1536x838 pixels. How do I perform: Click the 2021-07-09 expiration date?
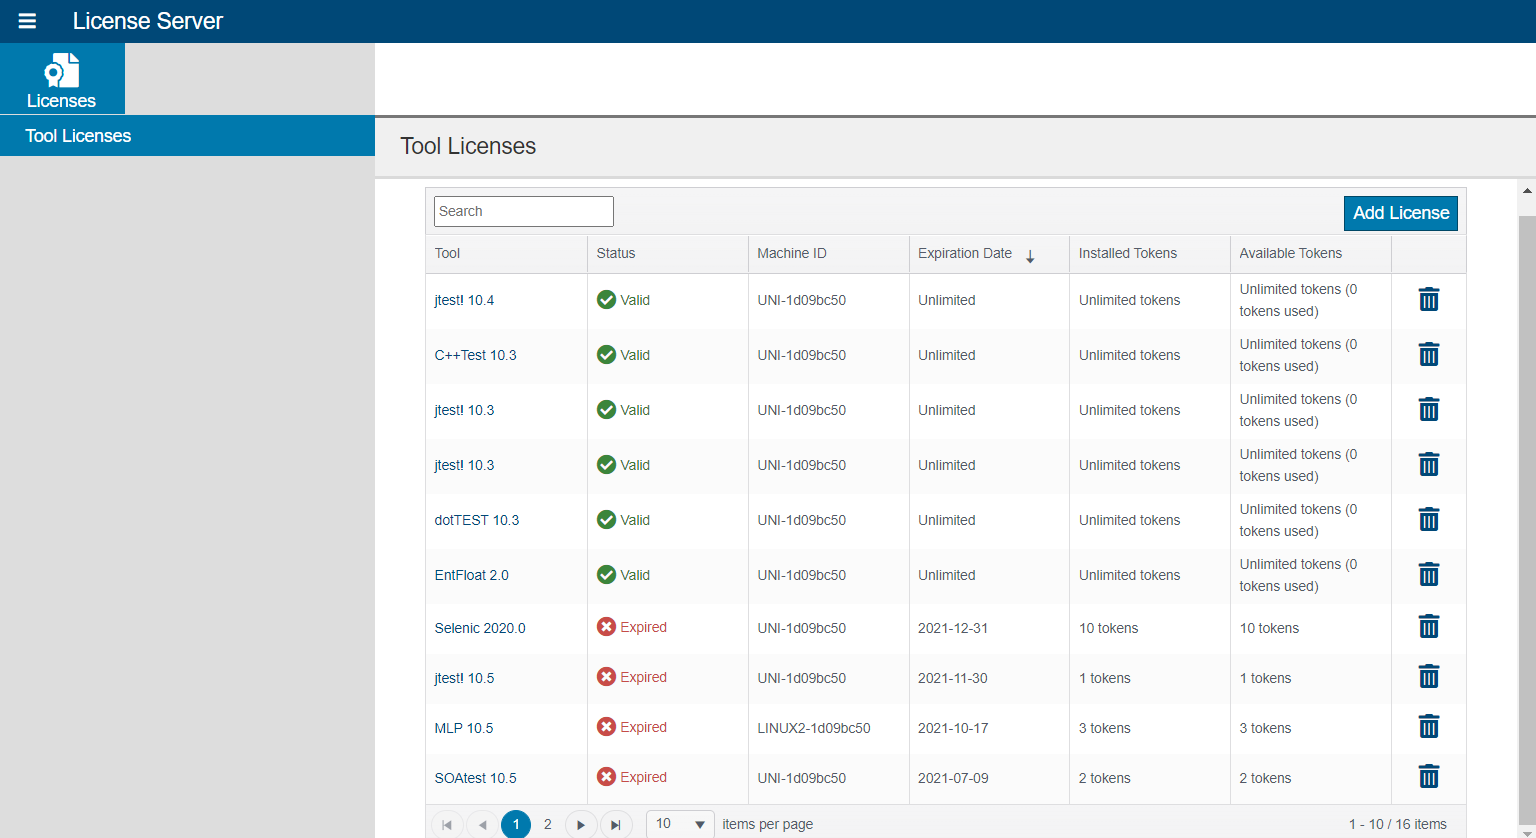[953, 778]
